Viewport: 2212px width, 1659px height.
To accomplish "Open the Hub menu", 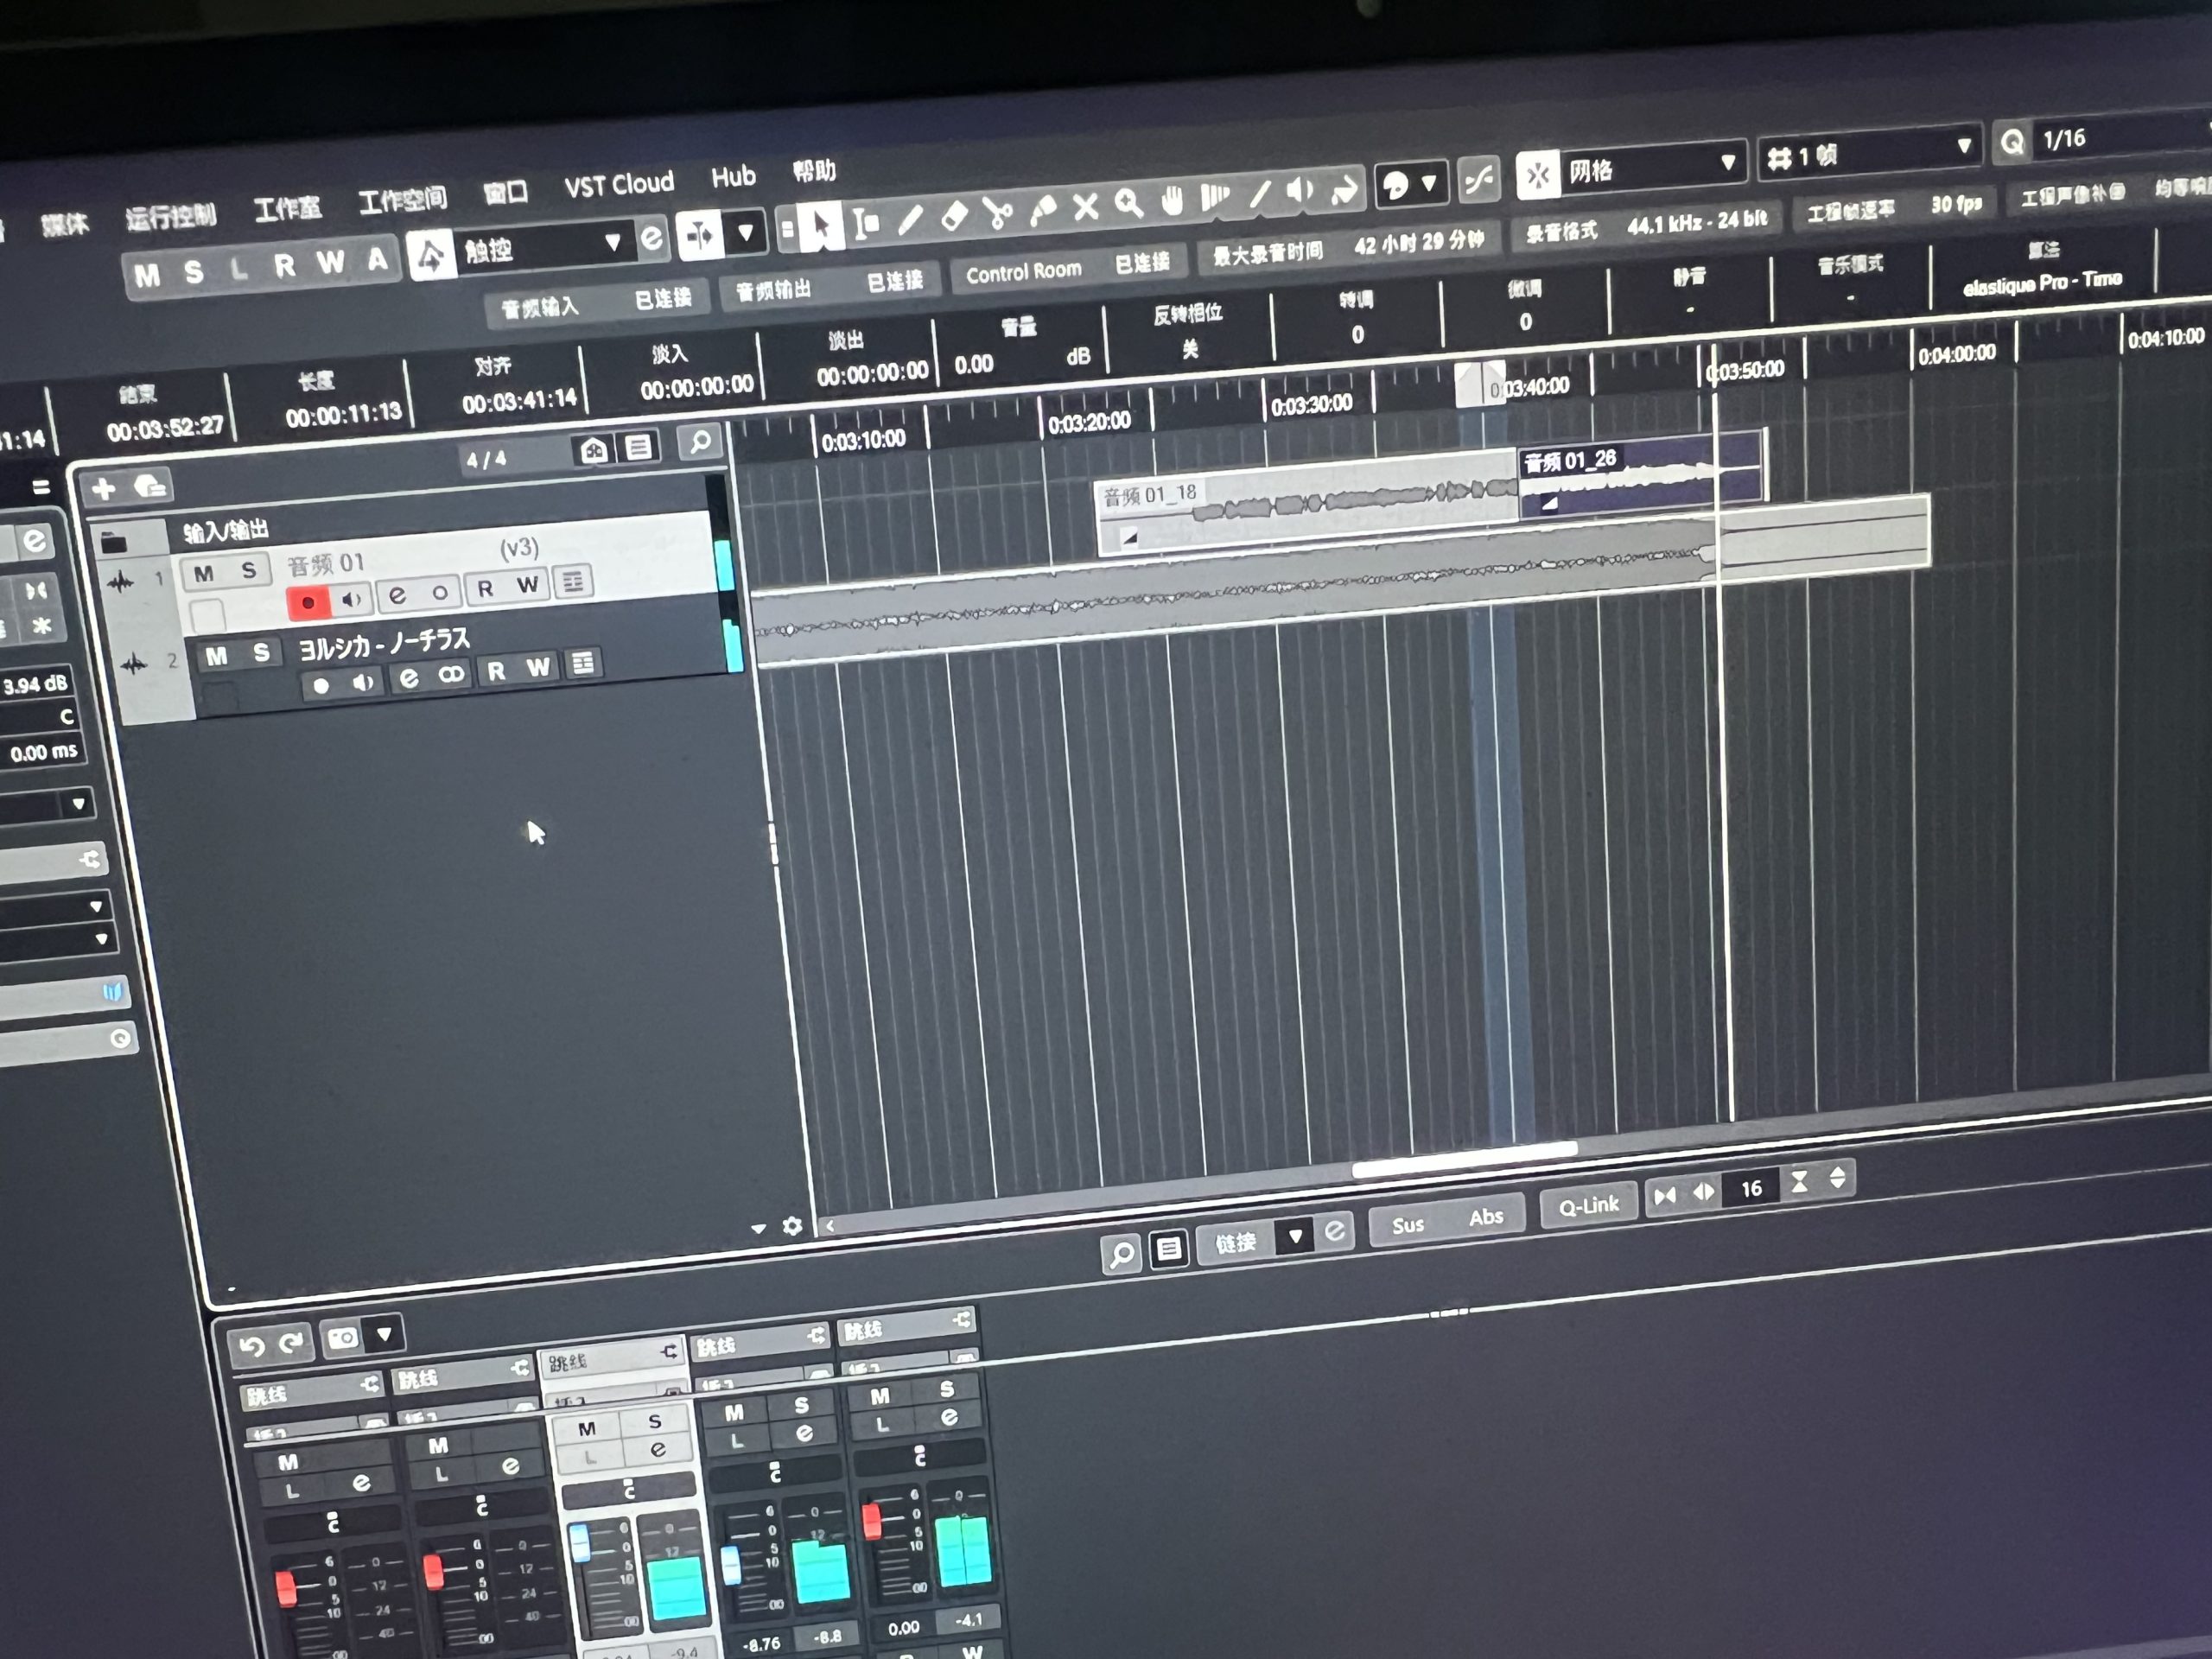I will click(x=733, y=177).
